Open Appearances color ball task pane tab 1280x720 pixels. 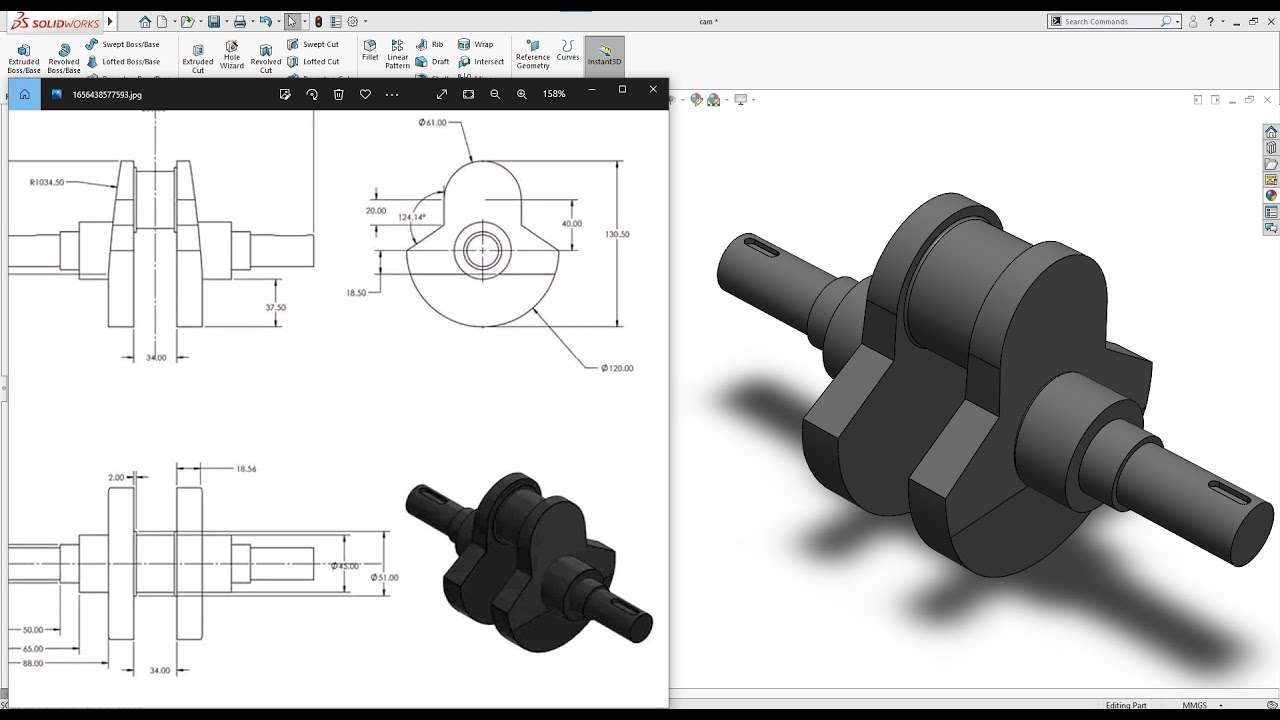tap(1271, 196)
